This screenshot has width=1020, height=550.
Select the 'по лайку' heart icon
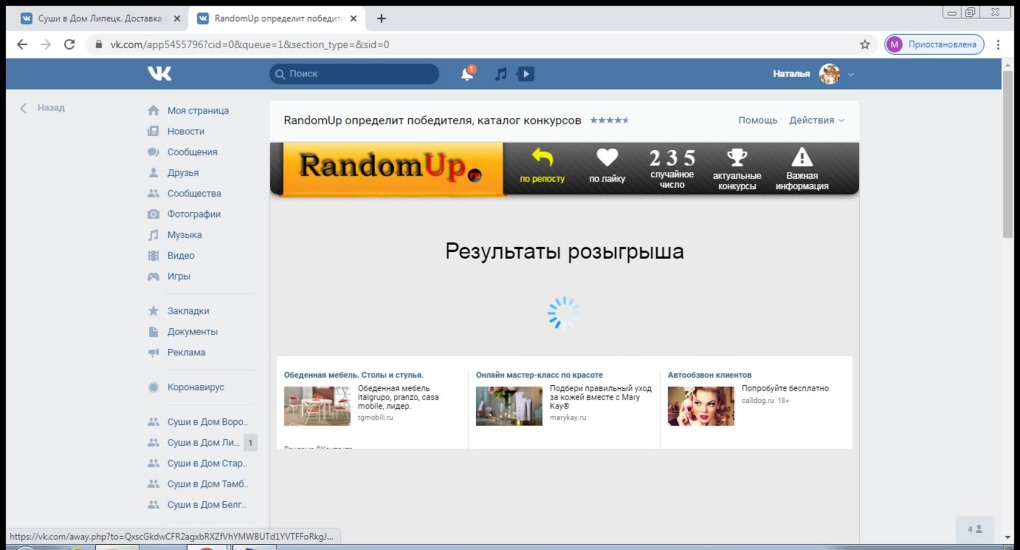pyautogui.click(x=607, y=158)
